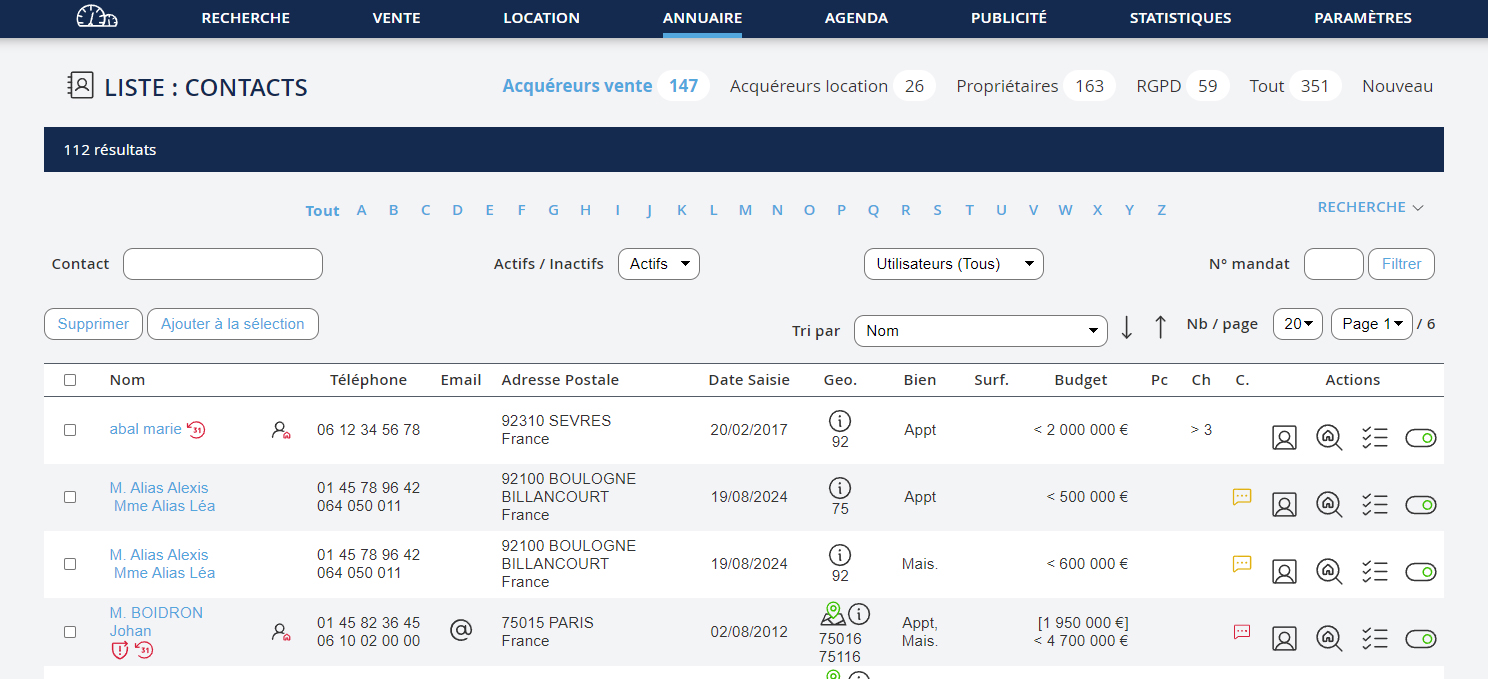Expand the Utilisateurs (Tous) dropdown
The height and width of the screenshot is (679, 1488).
(953, 264)
